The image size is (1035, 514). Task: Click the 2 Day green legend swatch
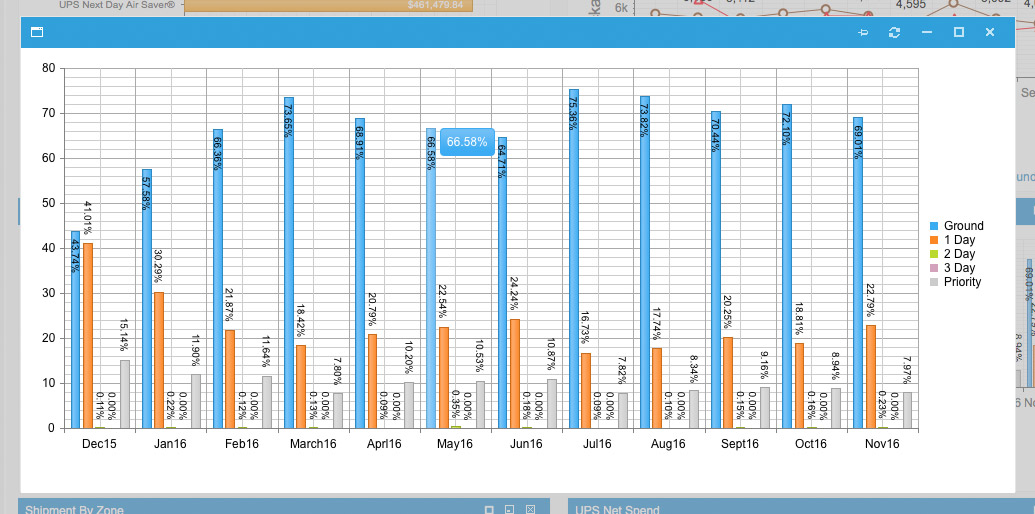[934, 254]
